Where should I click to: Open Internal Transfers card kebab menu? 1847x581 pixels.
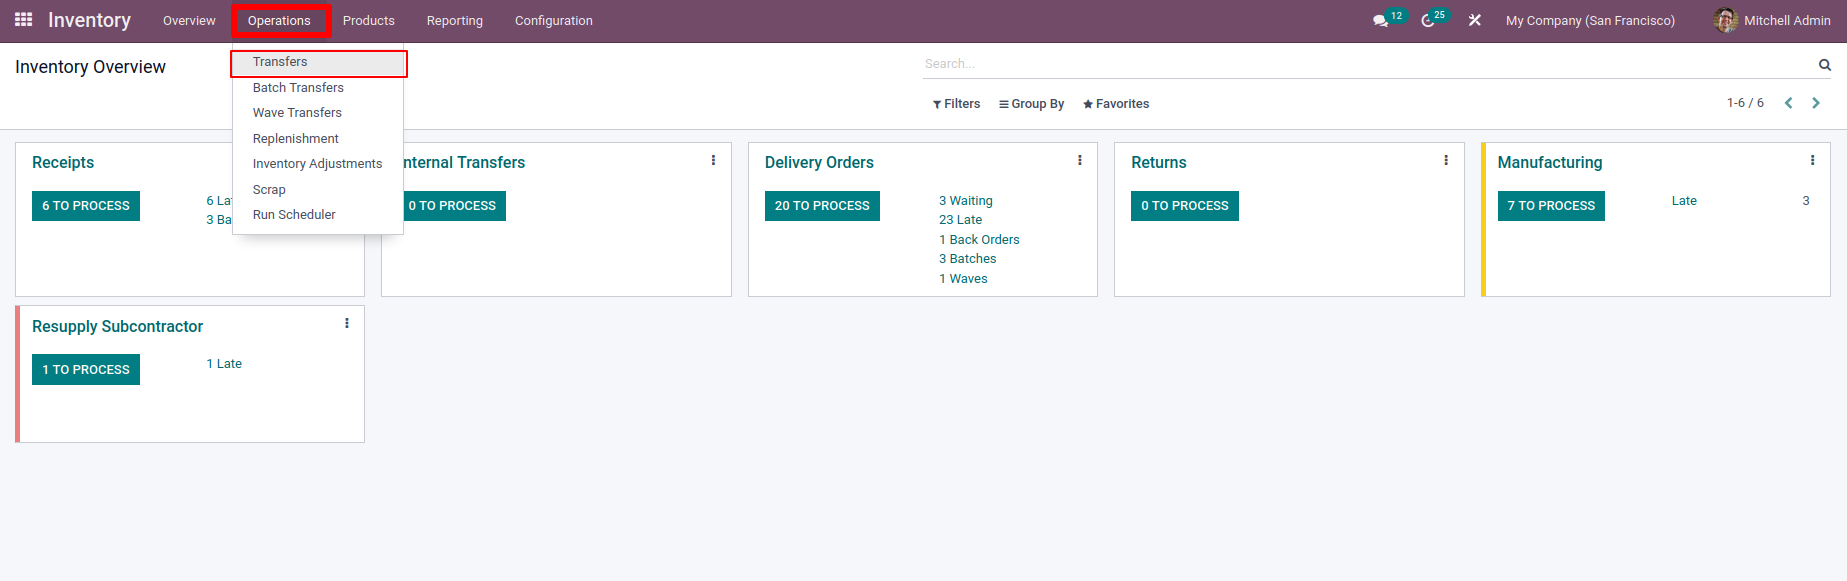[713, 160]
